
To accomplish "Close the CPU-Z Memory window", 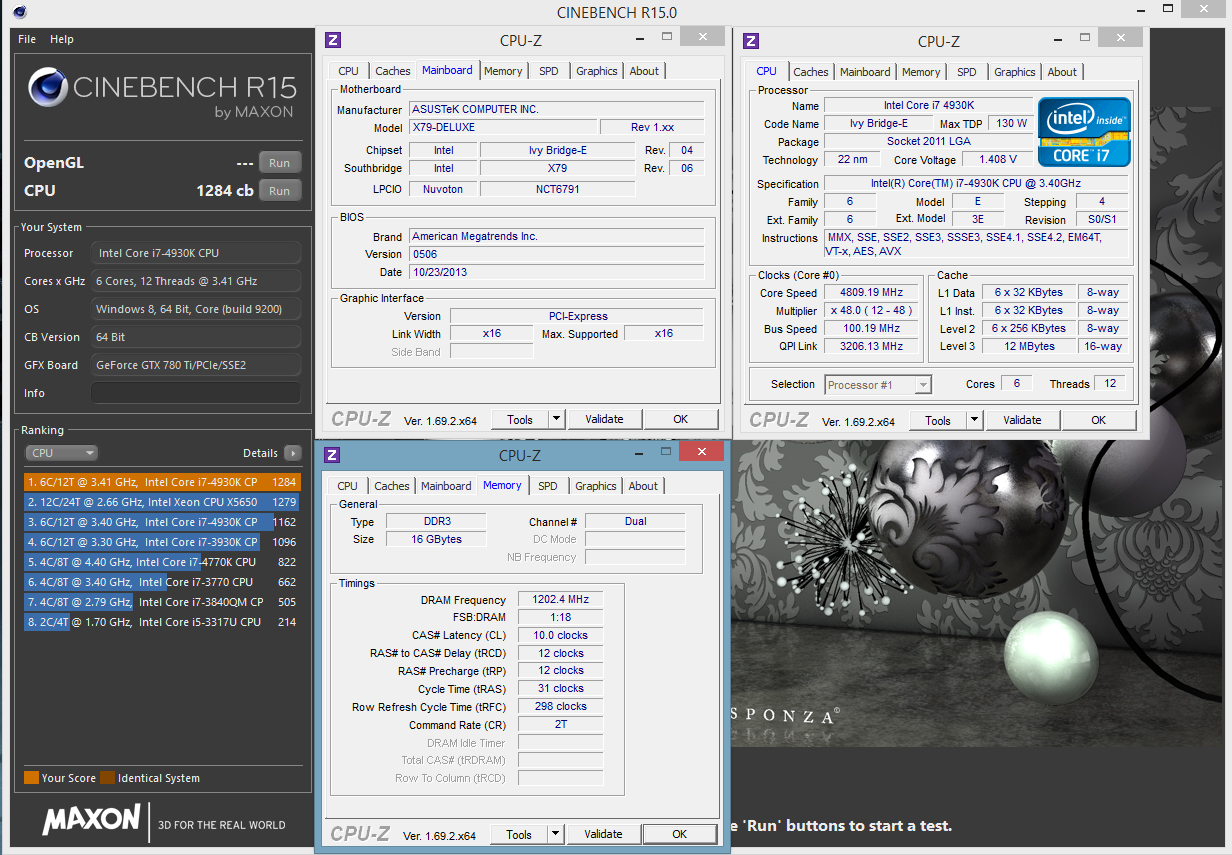I will [701, 451].
